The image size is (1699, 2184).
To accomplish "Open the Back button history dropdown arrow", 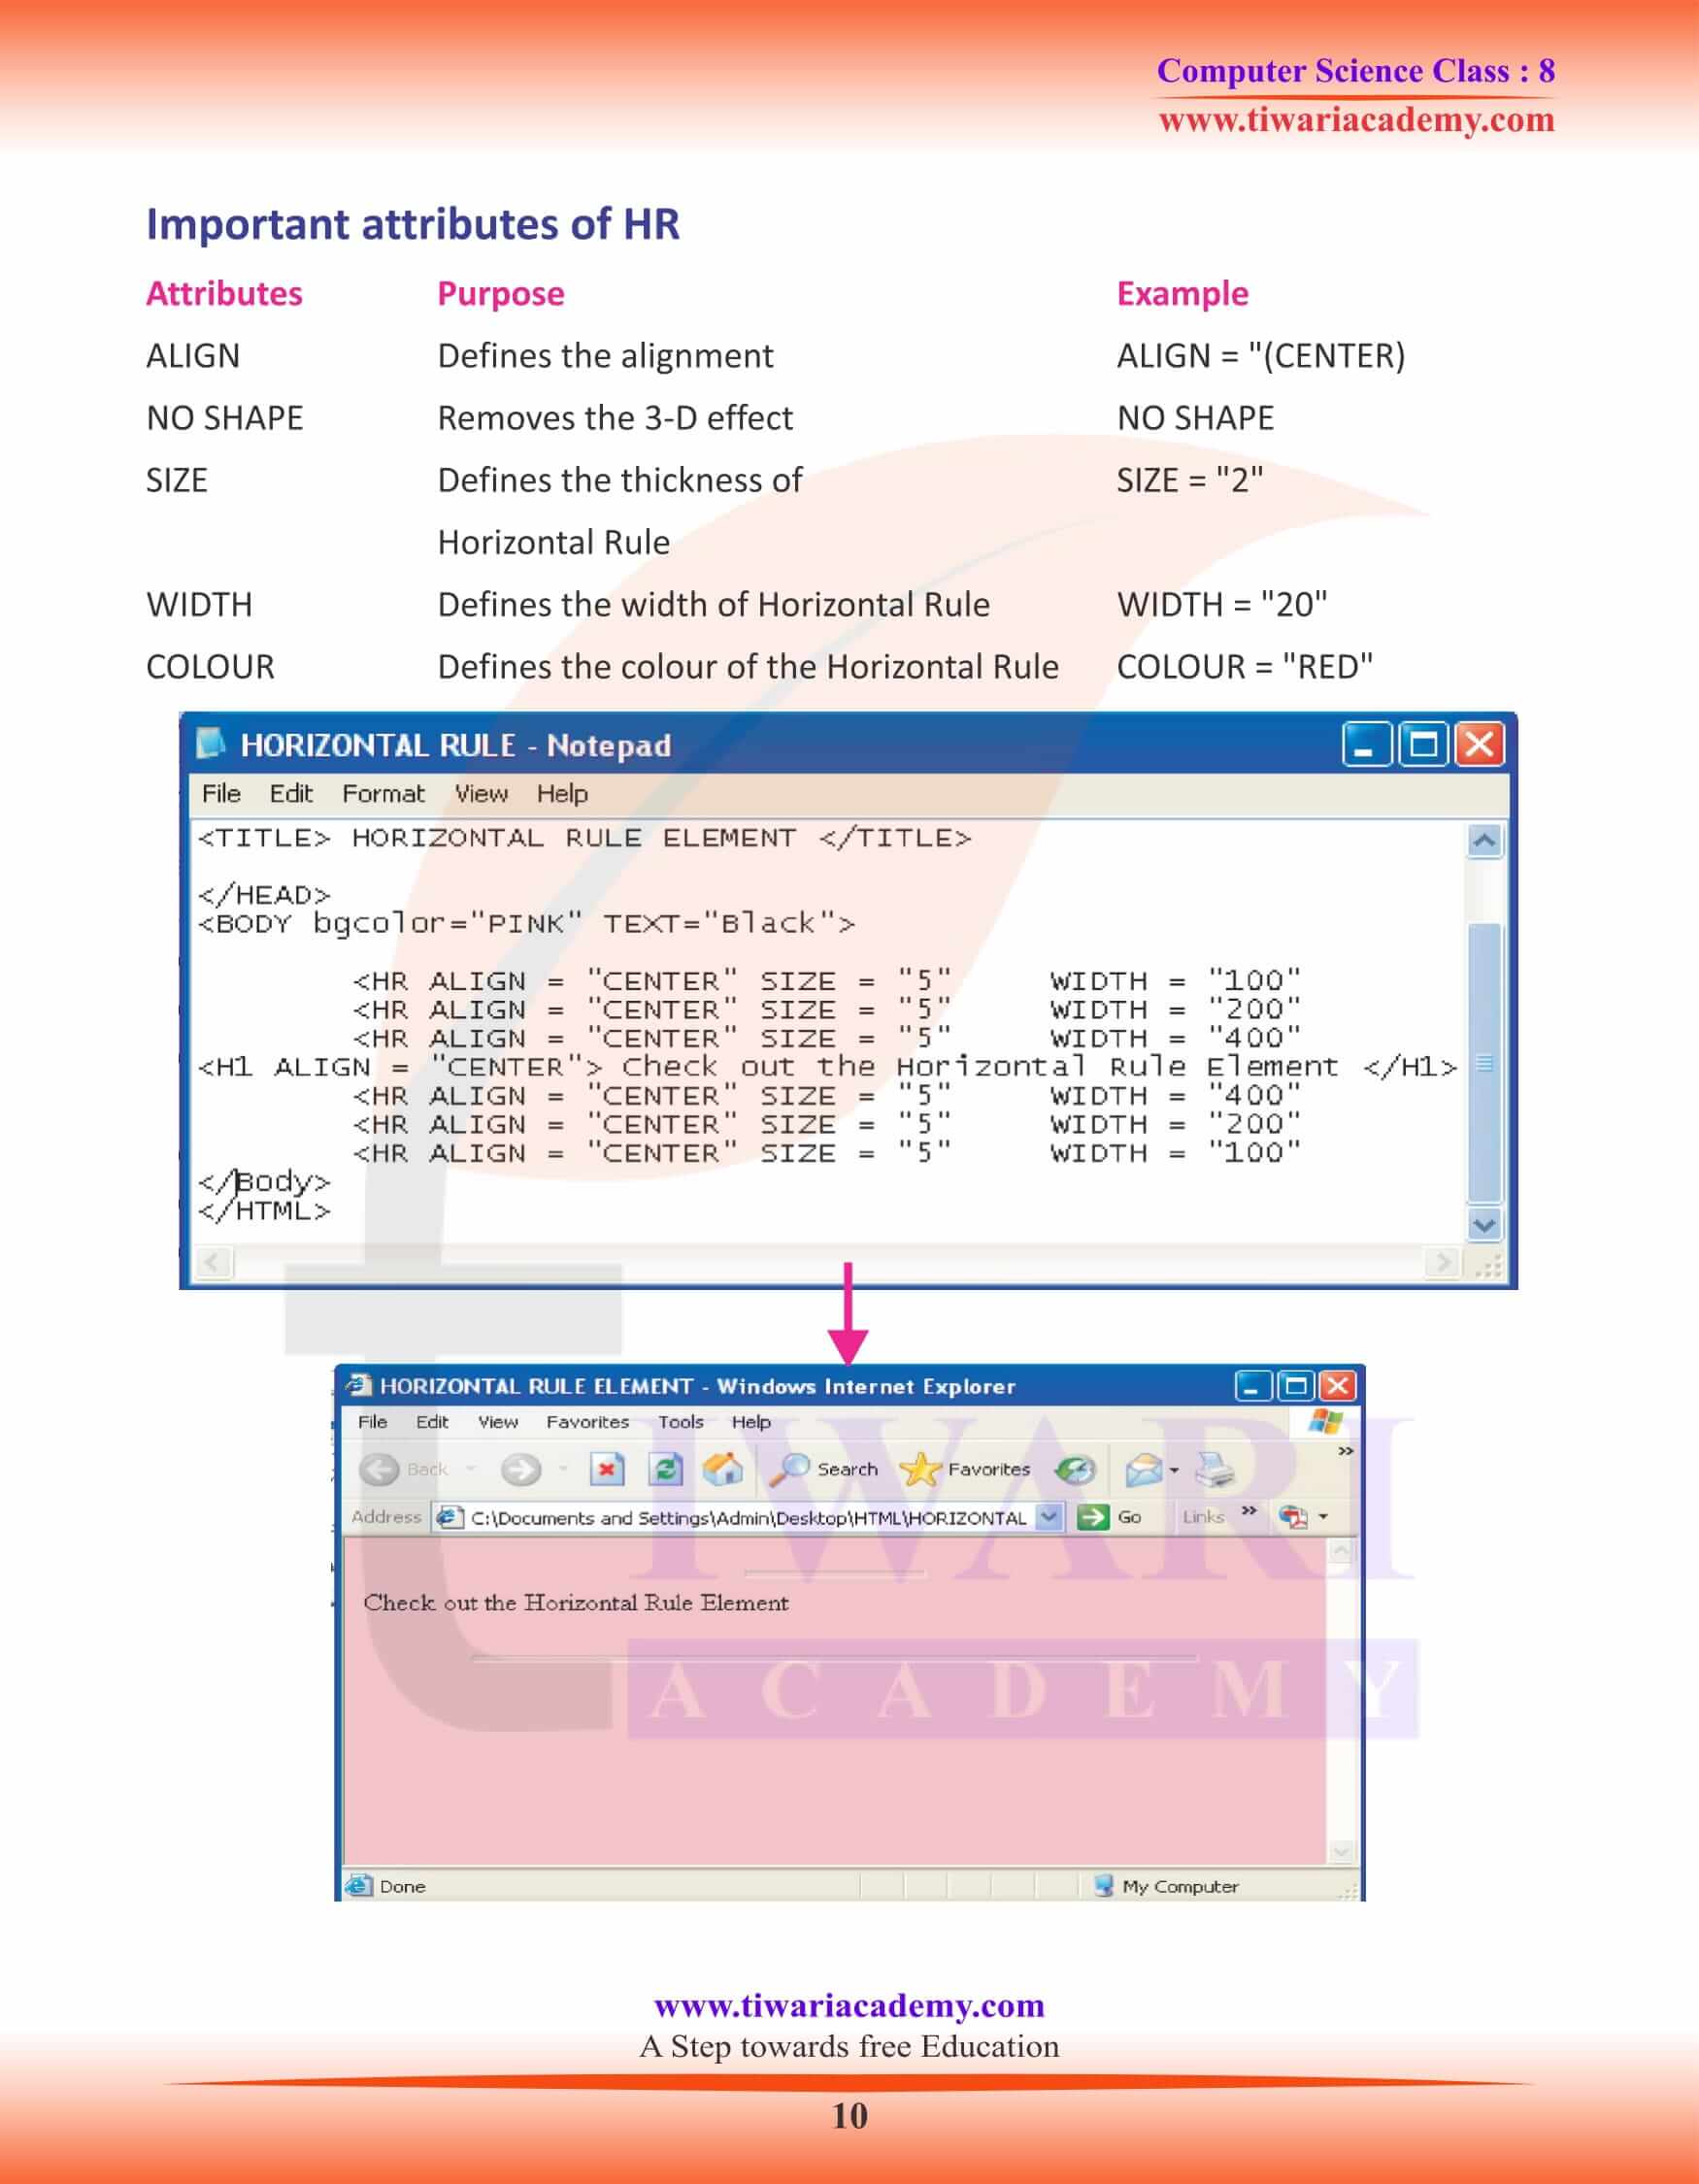I will click(470, 1469).
